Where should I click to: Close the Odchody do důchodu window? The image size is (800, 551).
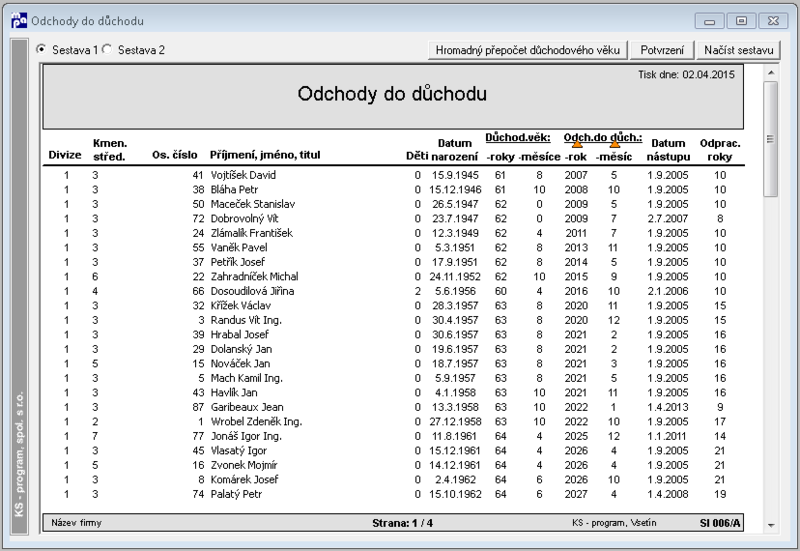[x=773, y=21]
